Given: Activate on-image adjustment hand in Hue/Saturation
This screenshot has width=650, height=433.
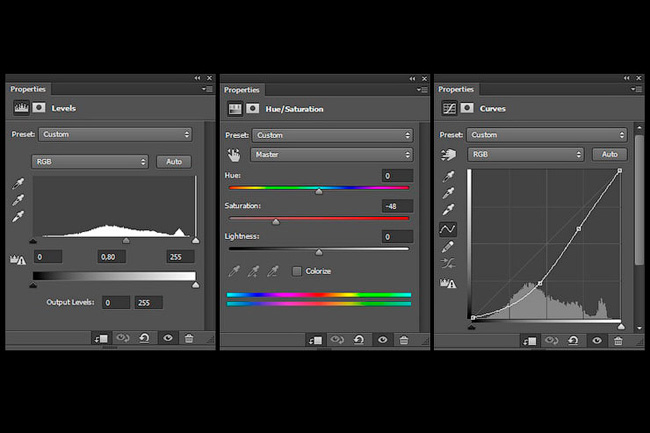Looking at the screenshot, I should tap(234, 155).
